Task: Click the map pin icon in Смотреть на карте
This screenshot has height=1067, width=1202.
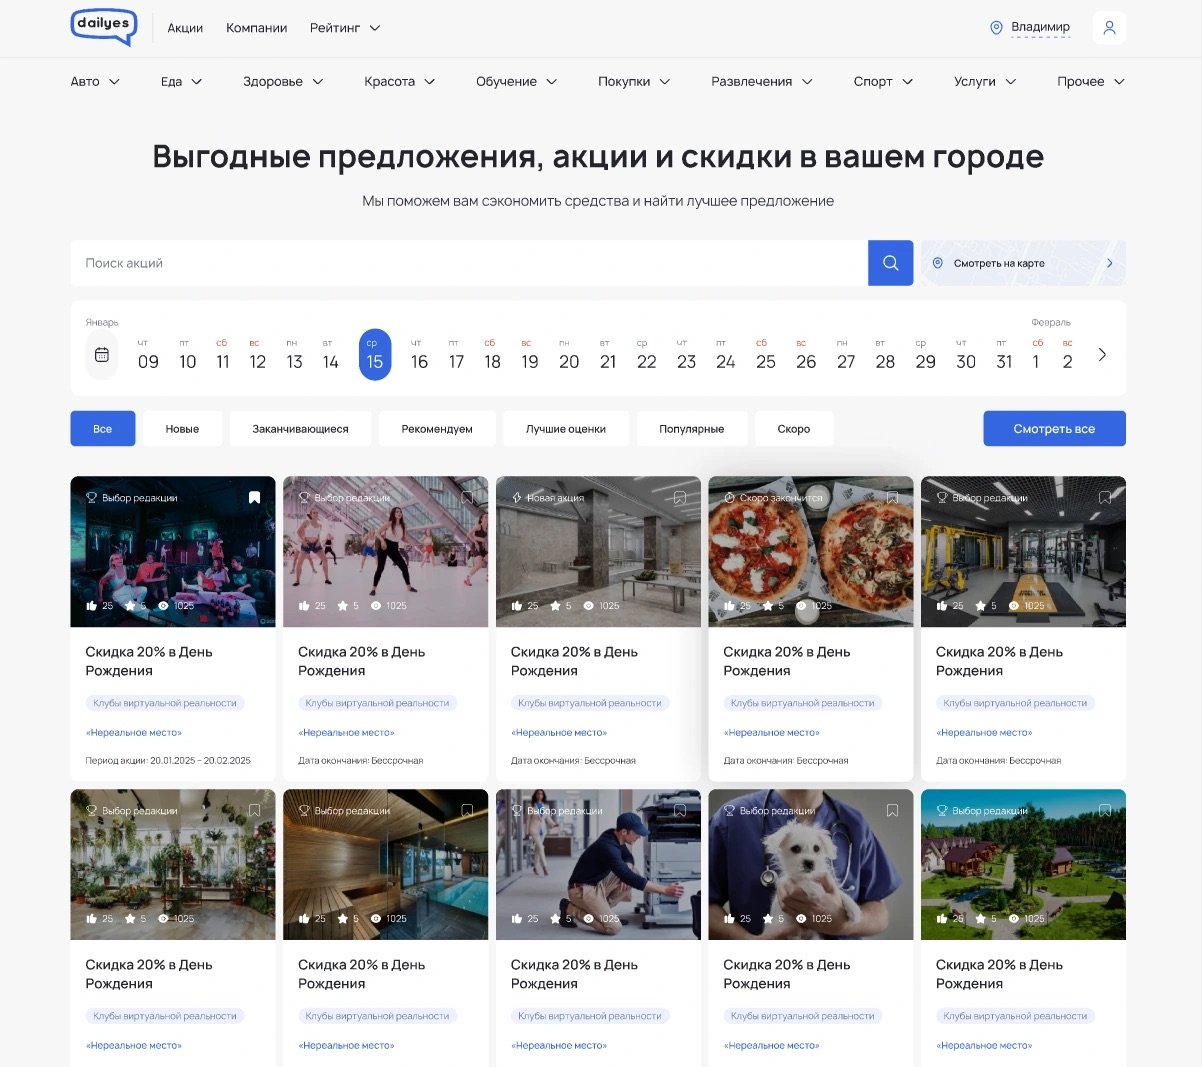Action: tap(938, 263)
